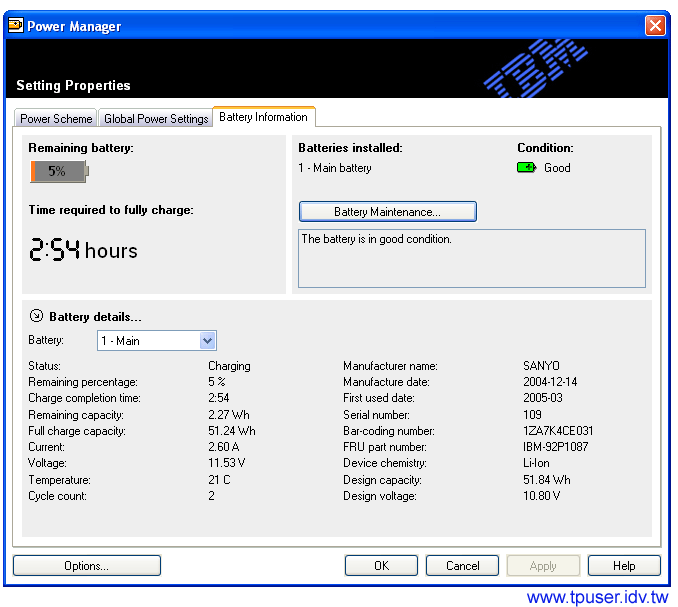The height and width of the screenshot is (607, 678).
Task: Click the IBM logo in the header
Action: click(530, 69)
